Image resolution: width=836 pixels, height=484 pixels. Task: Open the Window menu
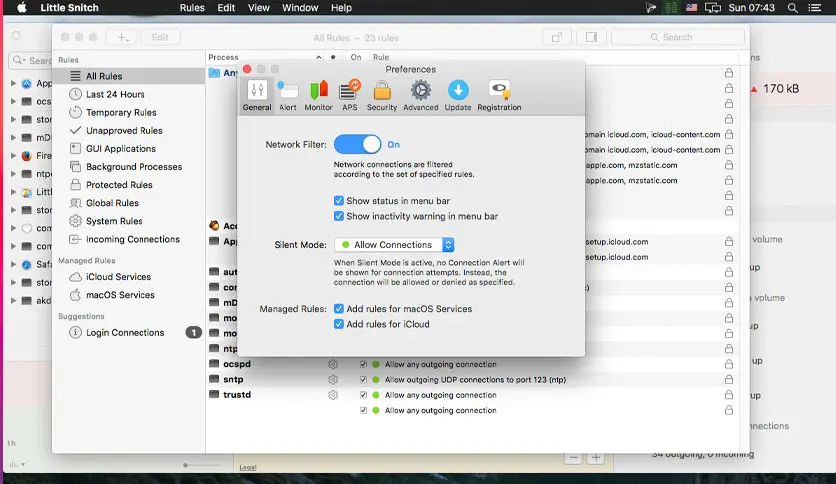(300, 8)
